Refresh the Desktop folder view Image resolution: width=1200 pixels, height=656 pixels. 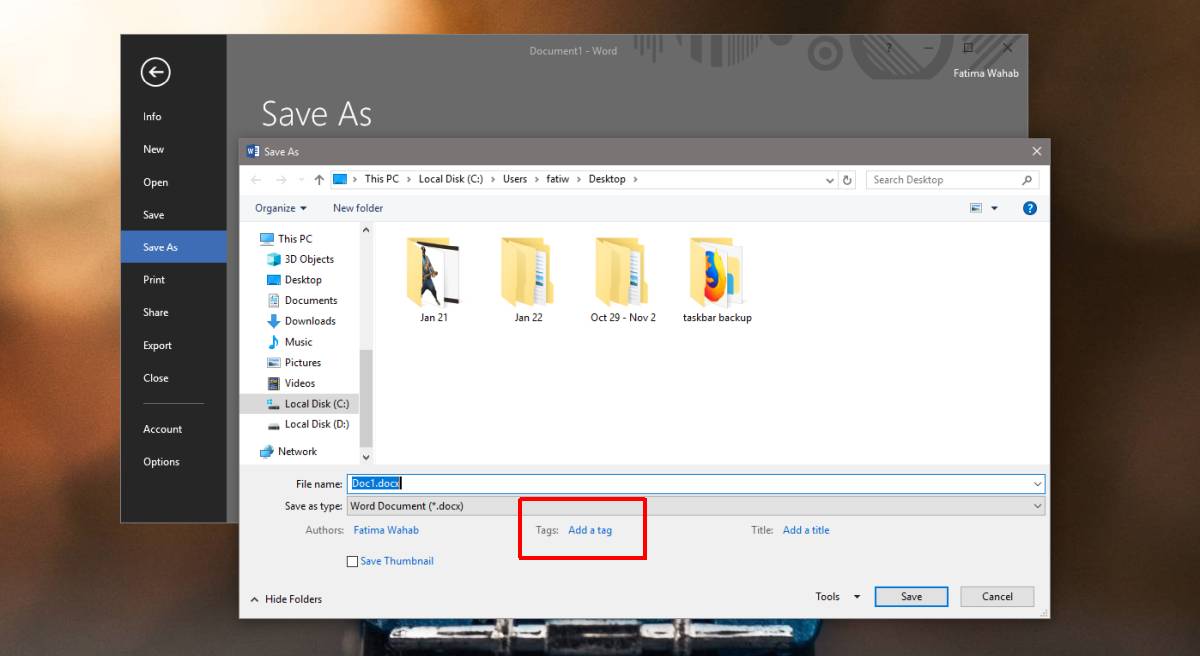(848, 180)
